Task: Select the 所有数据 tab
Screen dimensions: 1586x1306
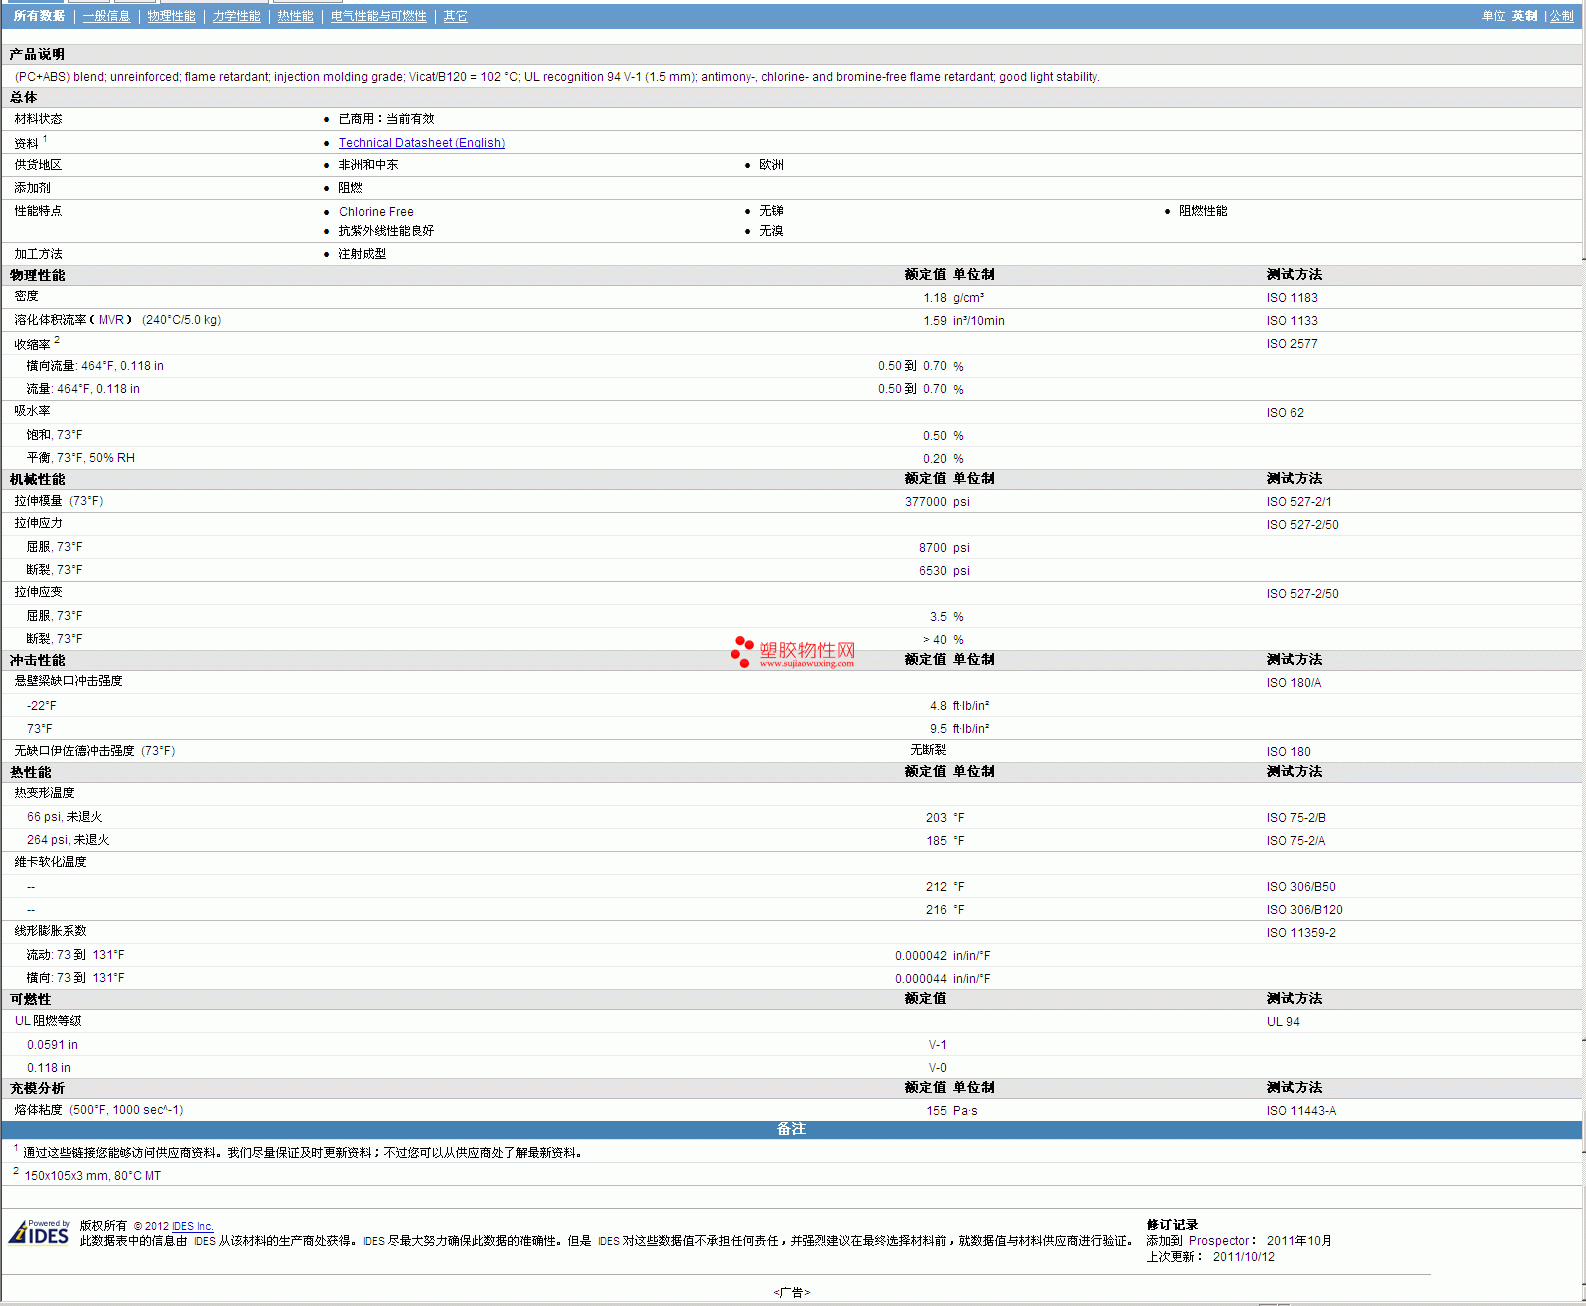Action: coord(39,16)
